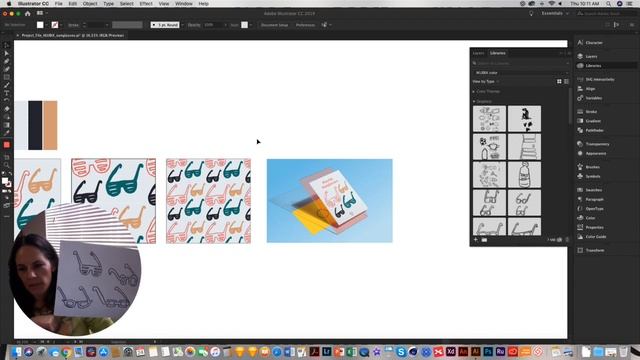The width and height of the screenshot is (640, 360).
Task: Open the Character panel
Action: point(590,42)
